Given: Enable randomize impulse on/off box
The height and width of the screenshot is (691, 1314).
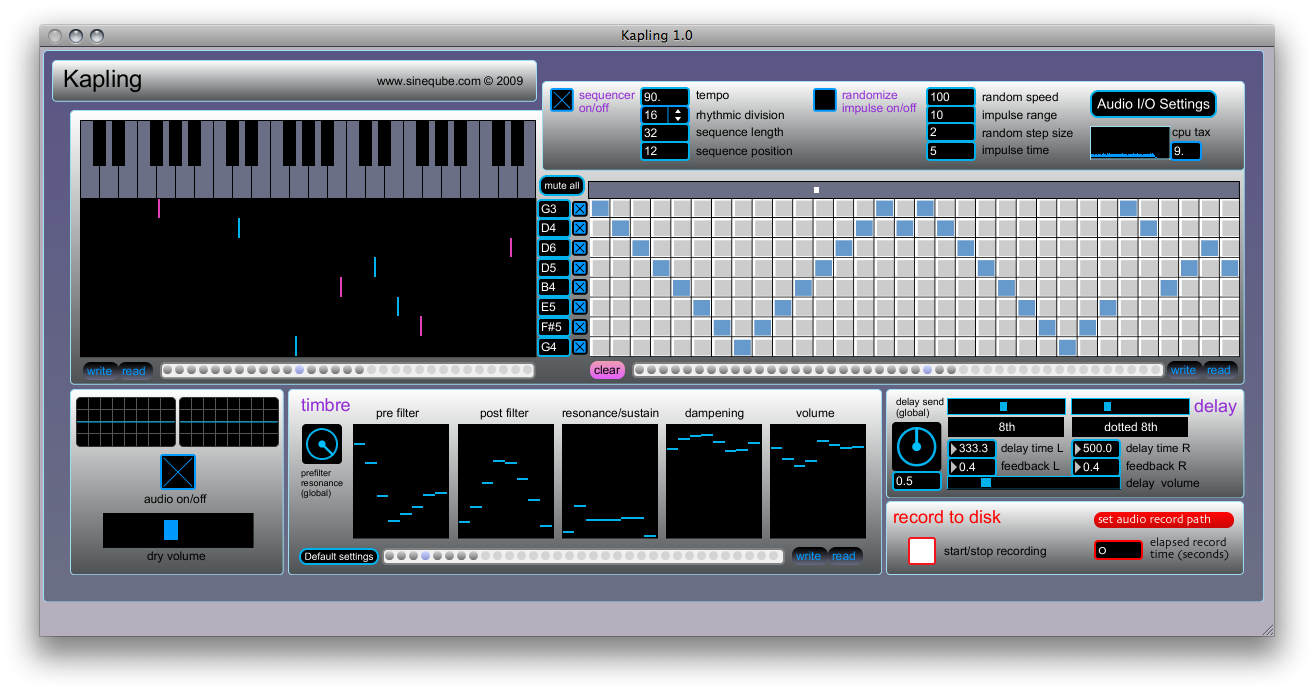Looking at the screenshot, I should coord(825,100).
